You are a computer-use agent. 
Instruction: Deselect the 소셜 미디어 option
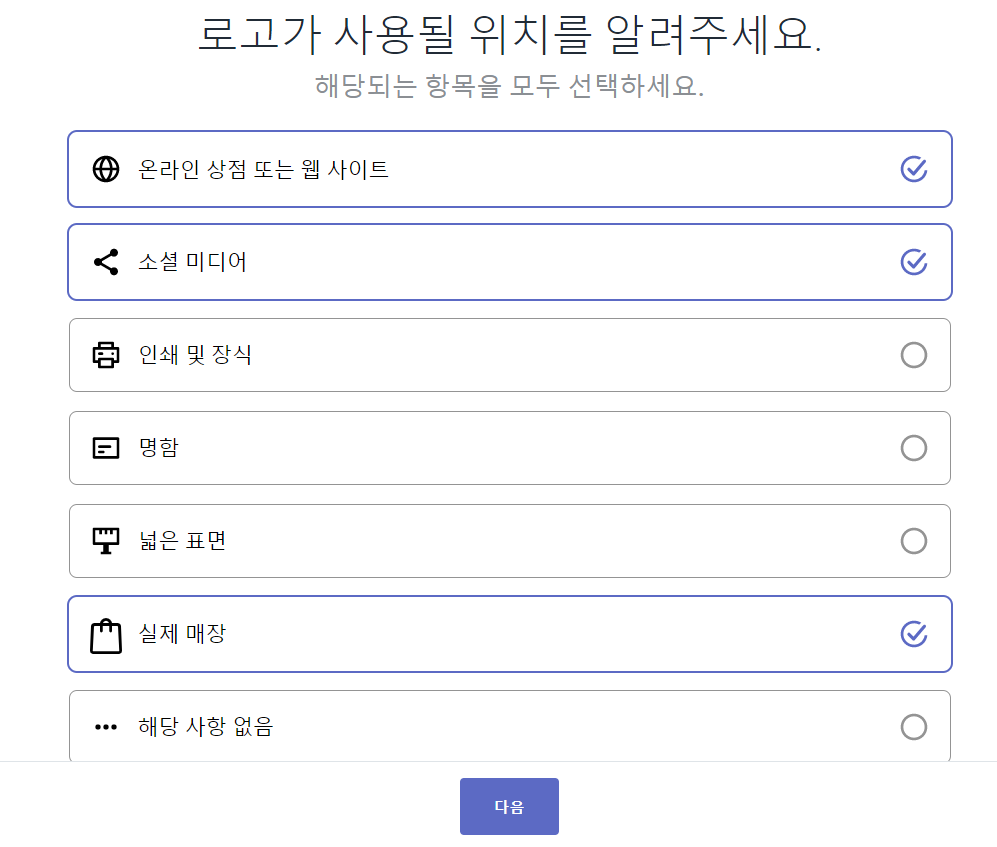[913, 262]
